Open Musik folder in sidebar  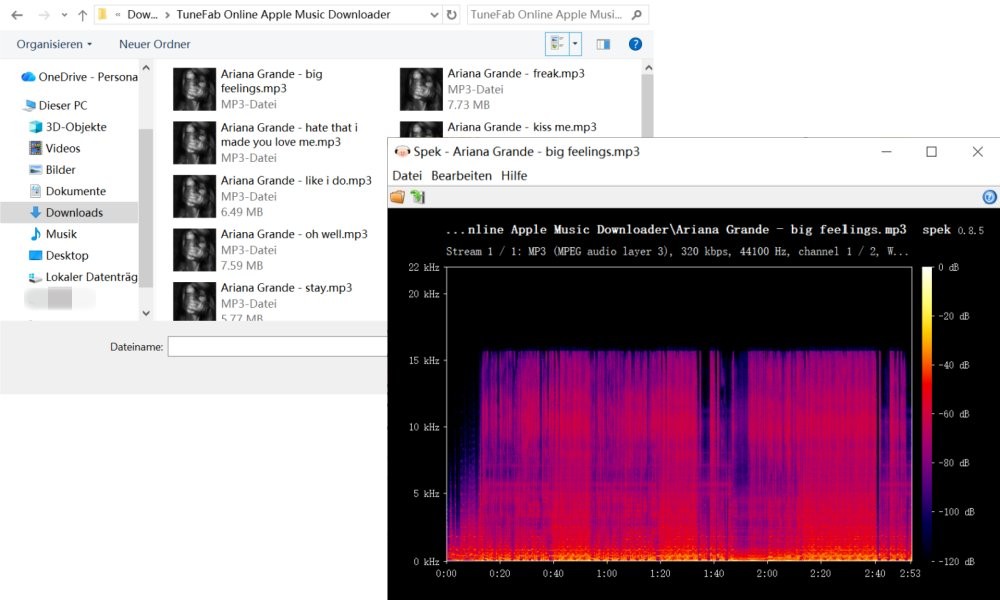tap(54, 234)
